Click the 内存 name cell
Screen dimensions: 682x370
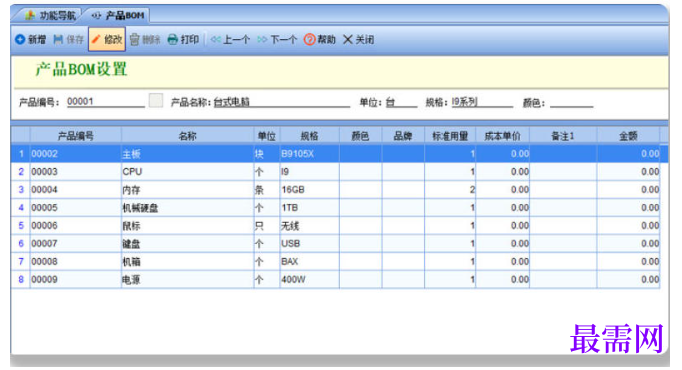coord(187,190)
